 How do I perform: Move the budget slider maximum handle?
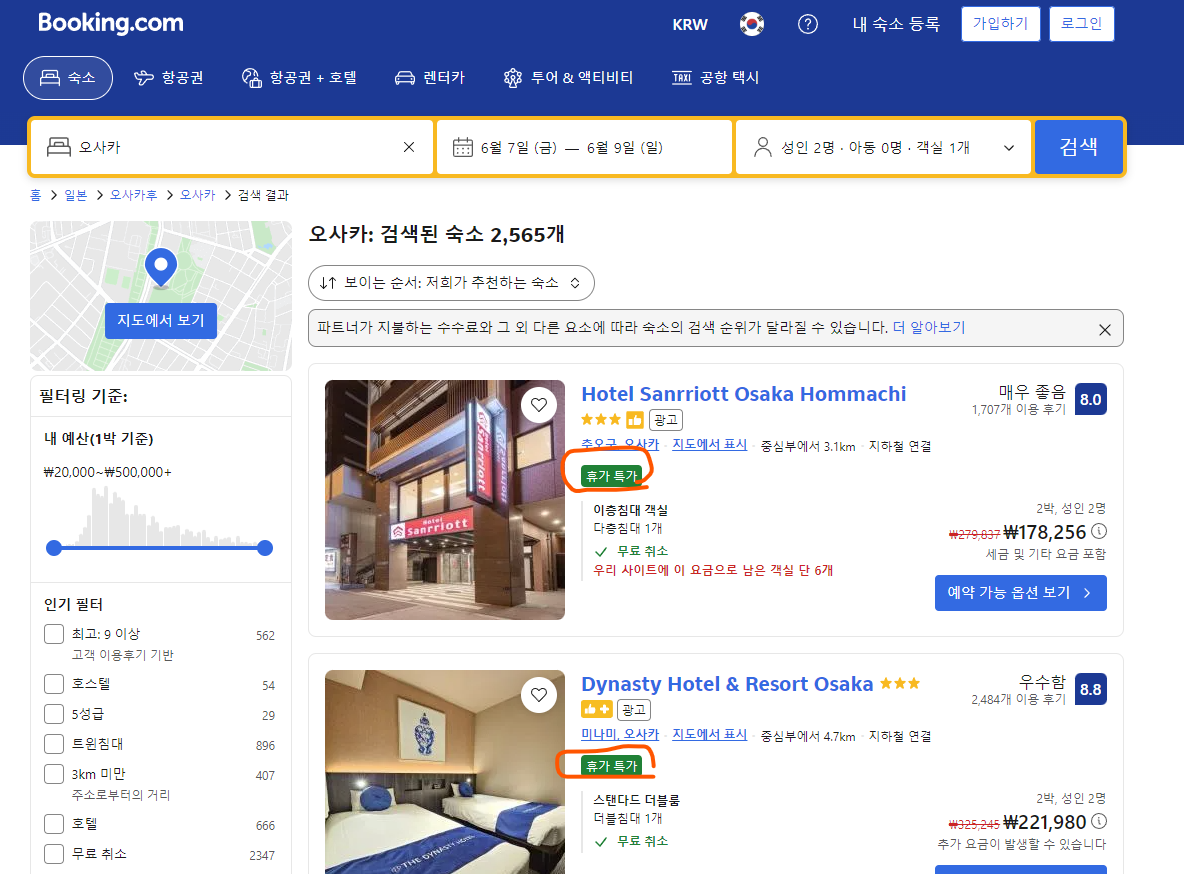coord(265,548)
